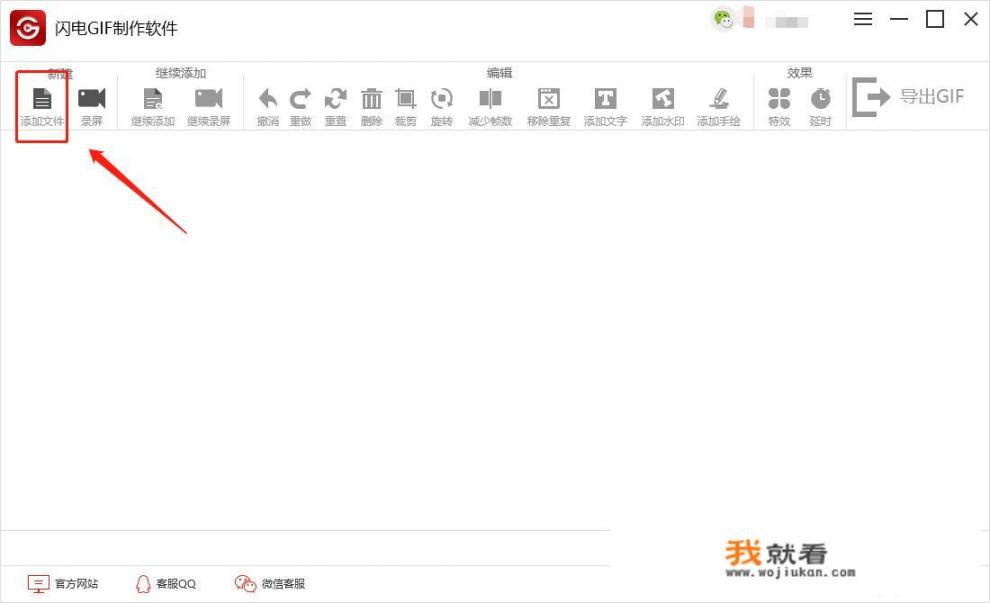Reset frames using 重置 icon
The width and height of the screenshot is (990, 603).
click(335, 99)
